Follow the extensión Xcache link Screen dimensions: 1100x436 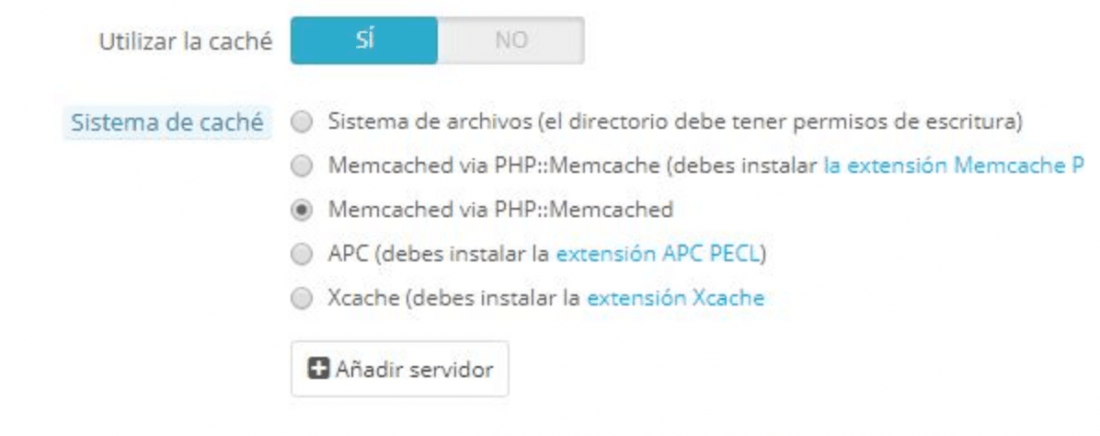675,298
